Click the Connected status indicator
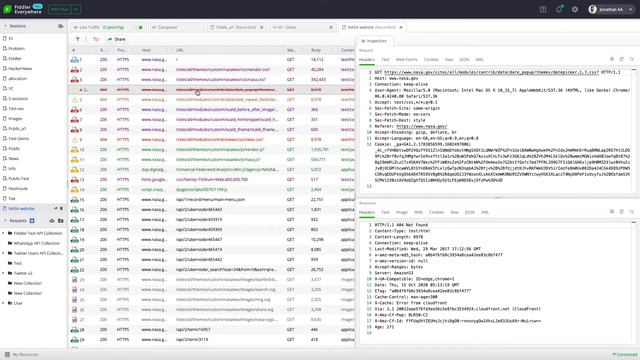Viewport: 640px width, 360px height. coord(625,355)
